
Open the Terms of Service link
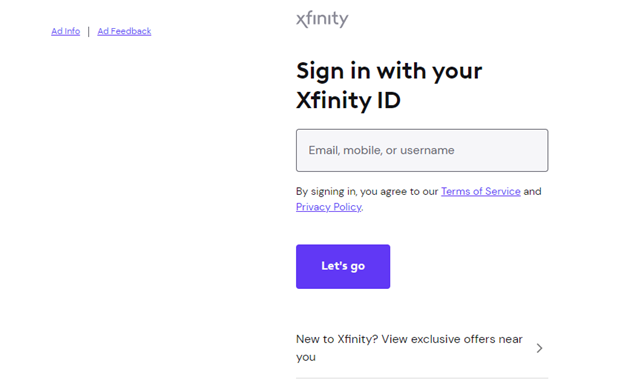click(480, 191)
